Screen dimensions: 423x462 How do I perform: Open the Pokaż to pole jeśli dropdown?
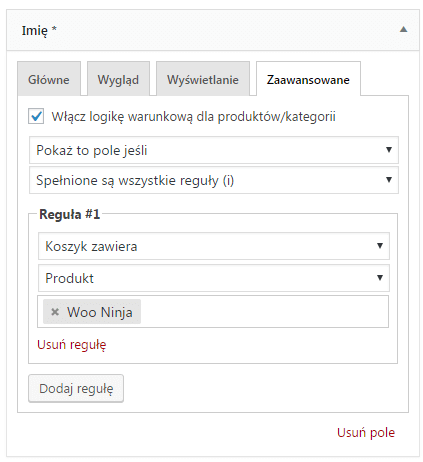coord(214,150)
